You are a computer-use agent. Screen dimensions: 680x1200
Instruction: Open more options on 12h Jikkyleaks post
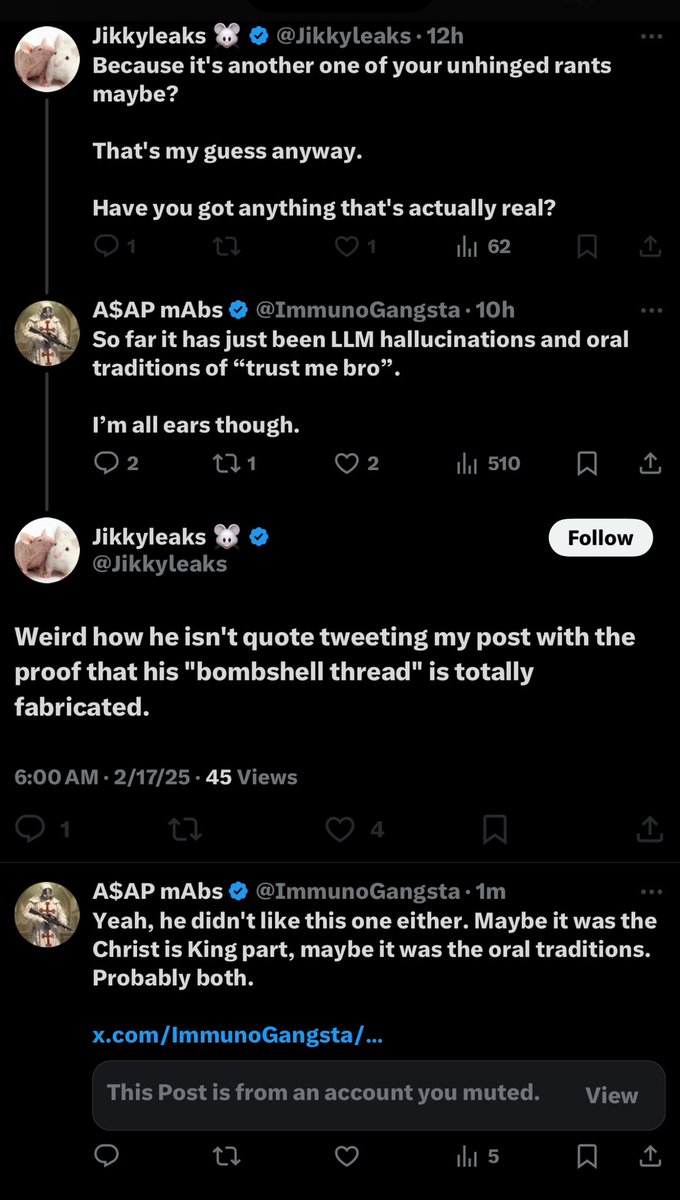(651, 36)
